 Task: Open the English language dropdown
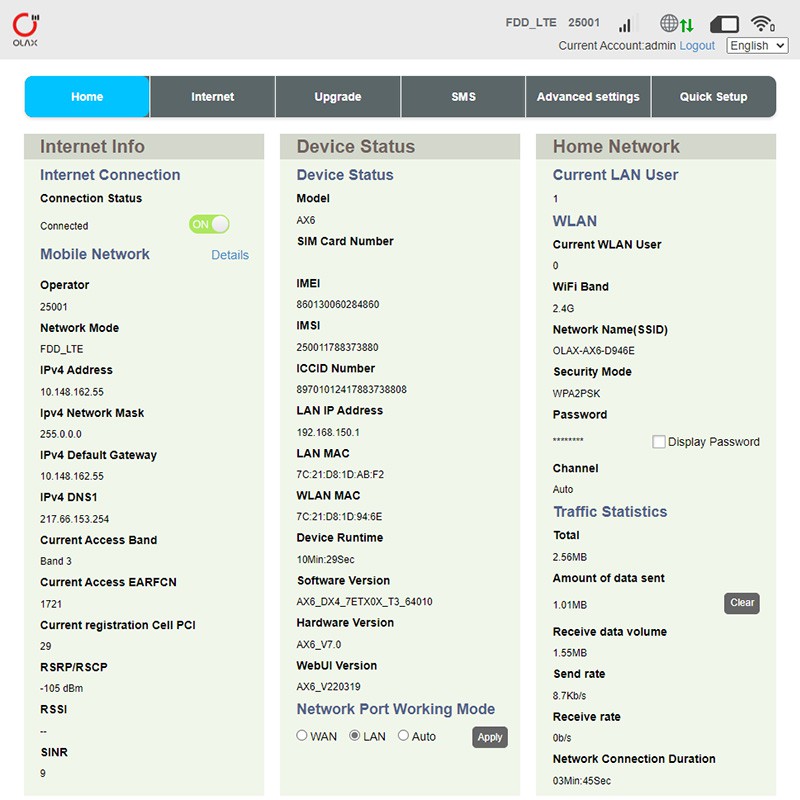click(757, 46)
